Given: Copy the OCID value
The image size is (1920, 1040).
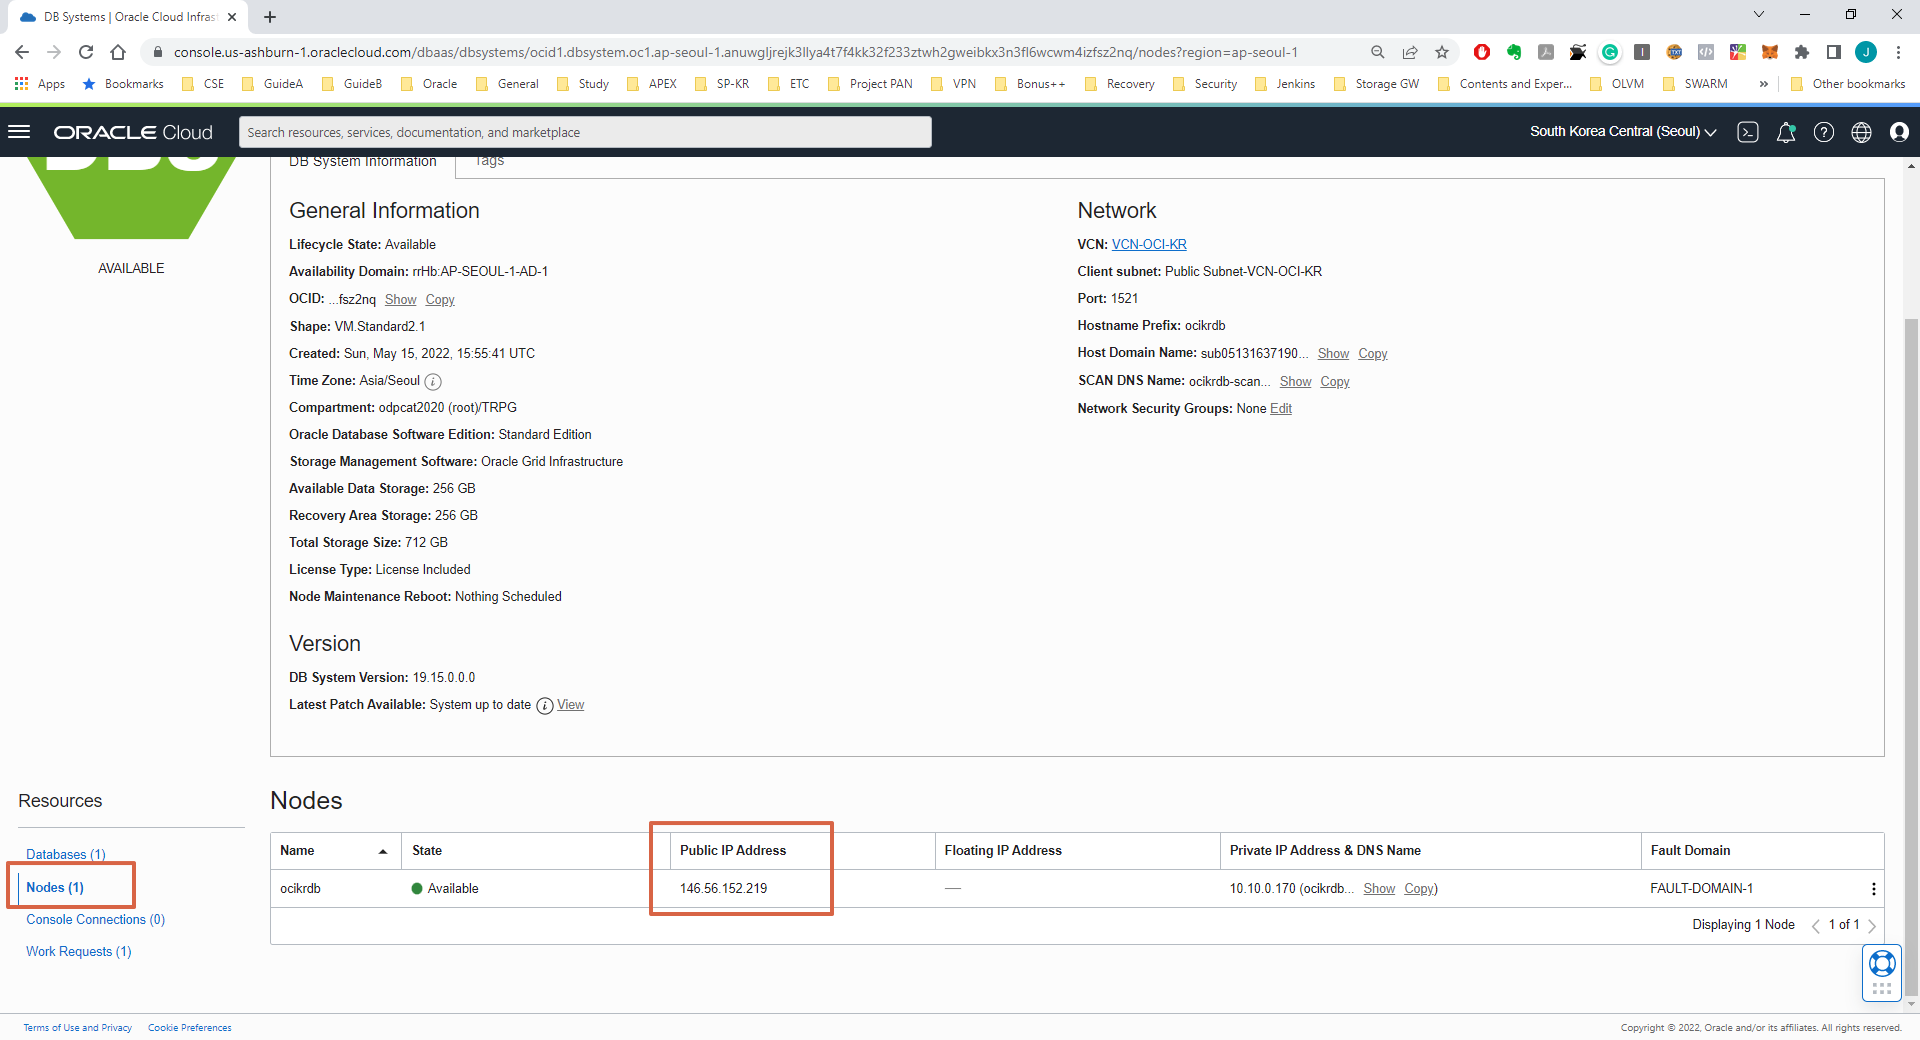Looking at the screenshot, I should tap(440, 300).
